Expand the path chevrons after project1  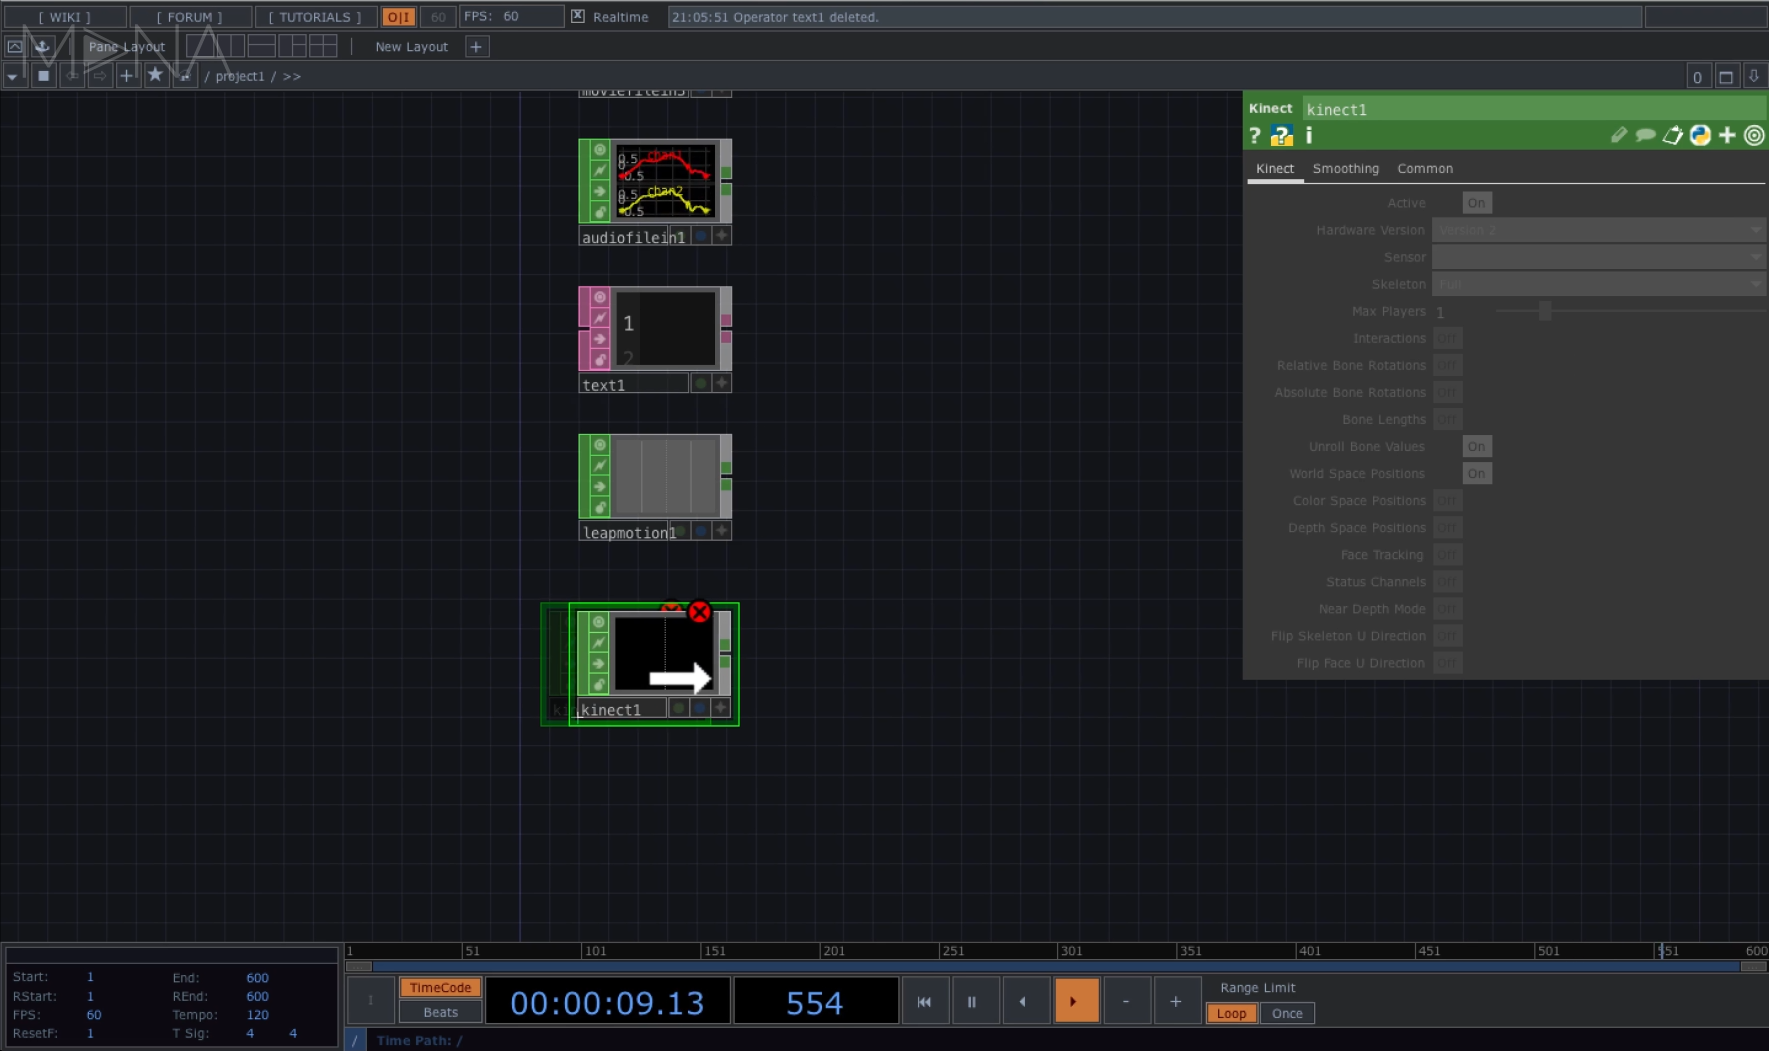tap(291, 77)
